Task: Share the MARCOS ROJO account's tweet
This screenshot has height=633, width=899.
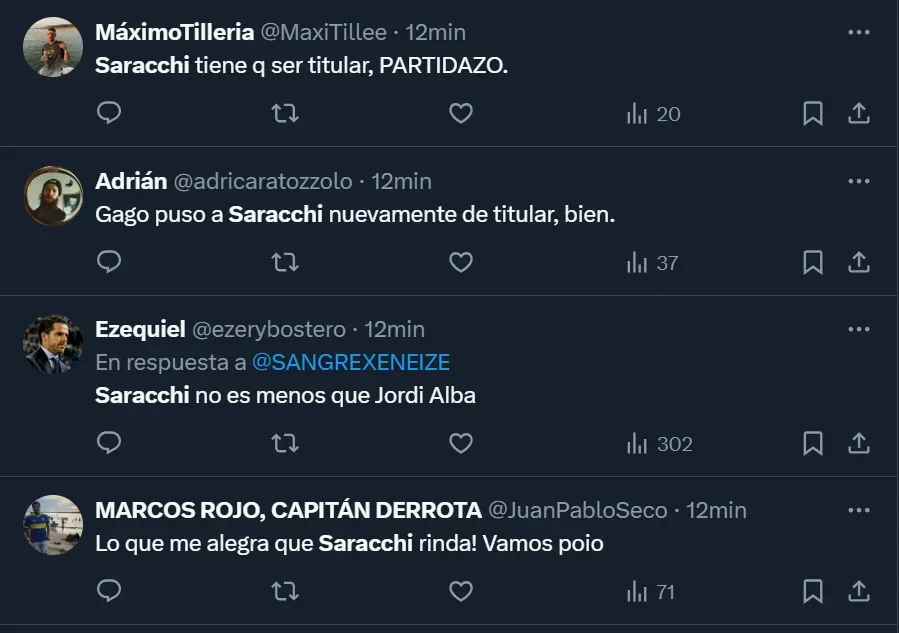Action: pos(858,592)
